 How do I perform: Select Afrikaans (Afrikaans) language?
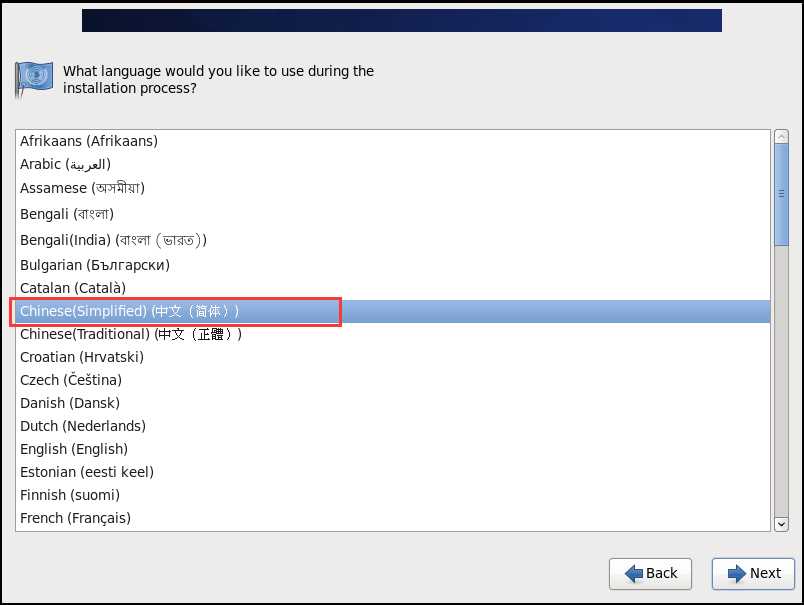click(x=393, y=141)
